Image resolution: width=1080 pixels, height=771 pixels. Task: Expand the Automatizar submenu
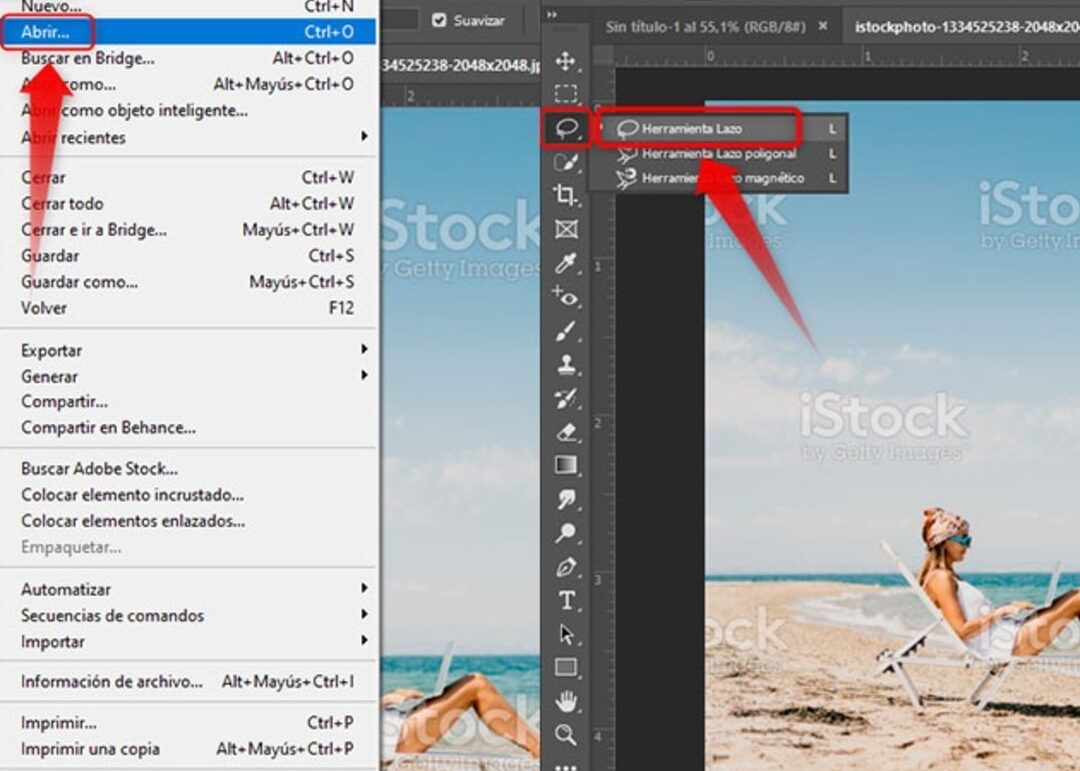point(188,590)
